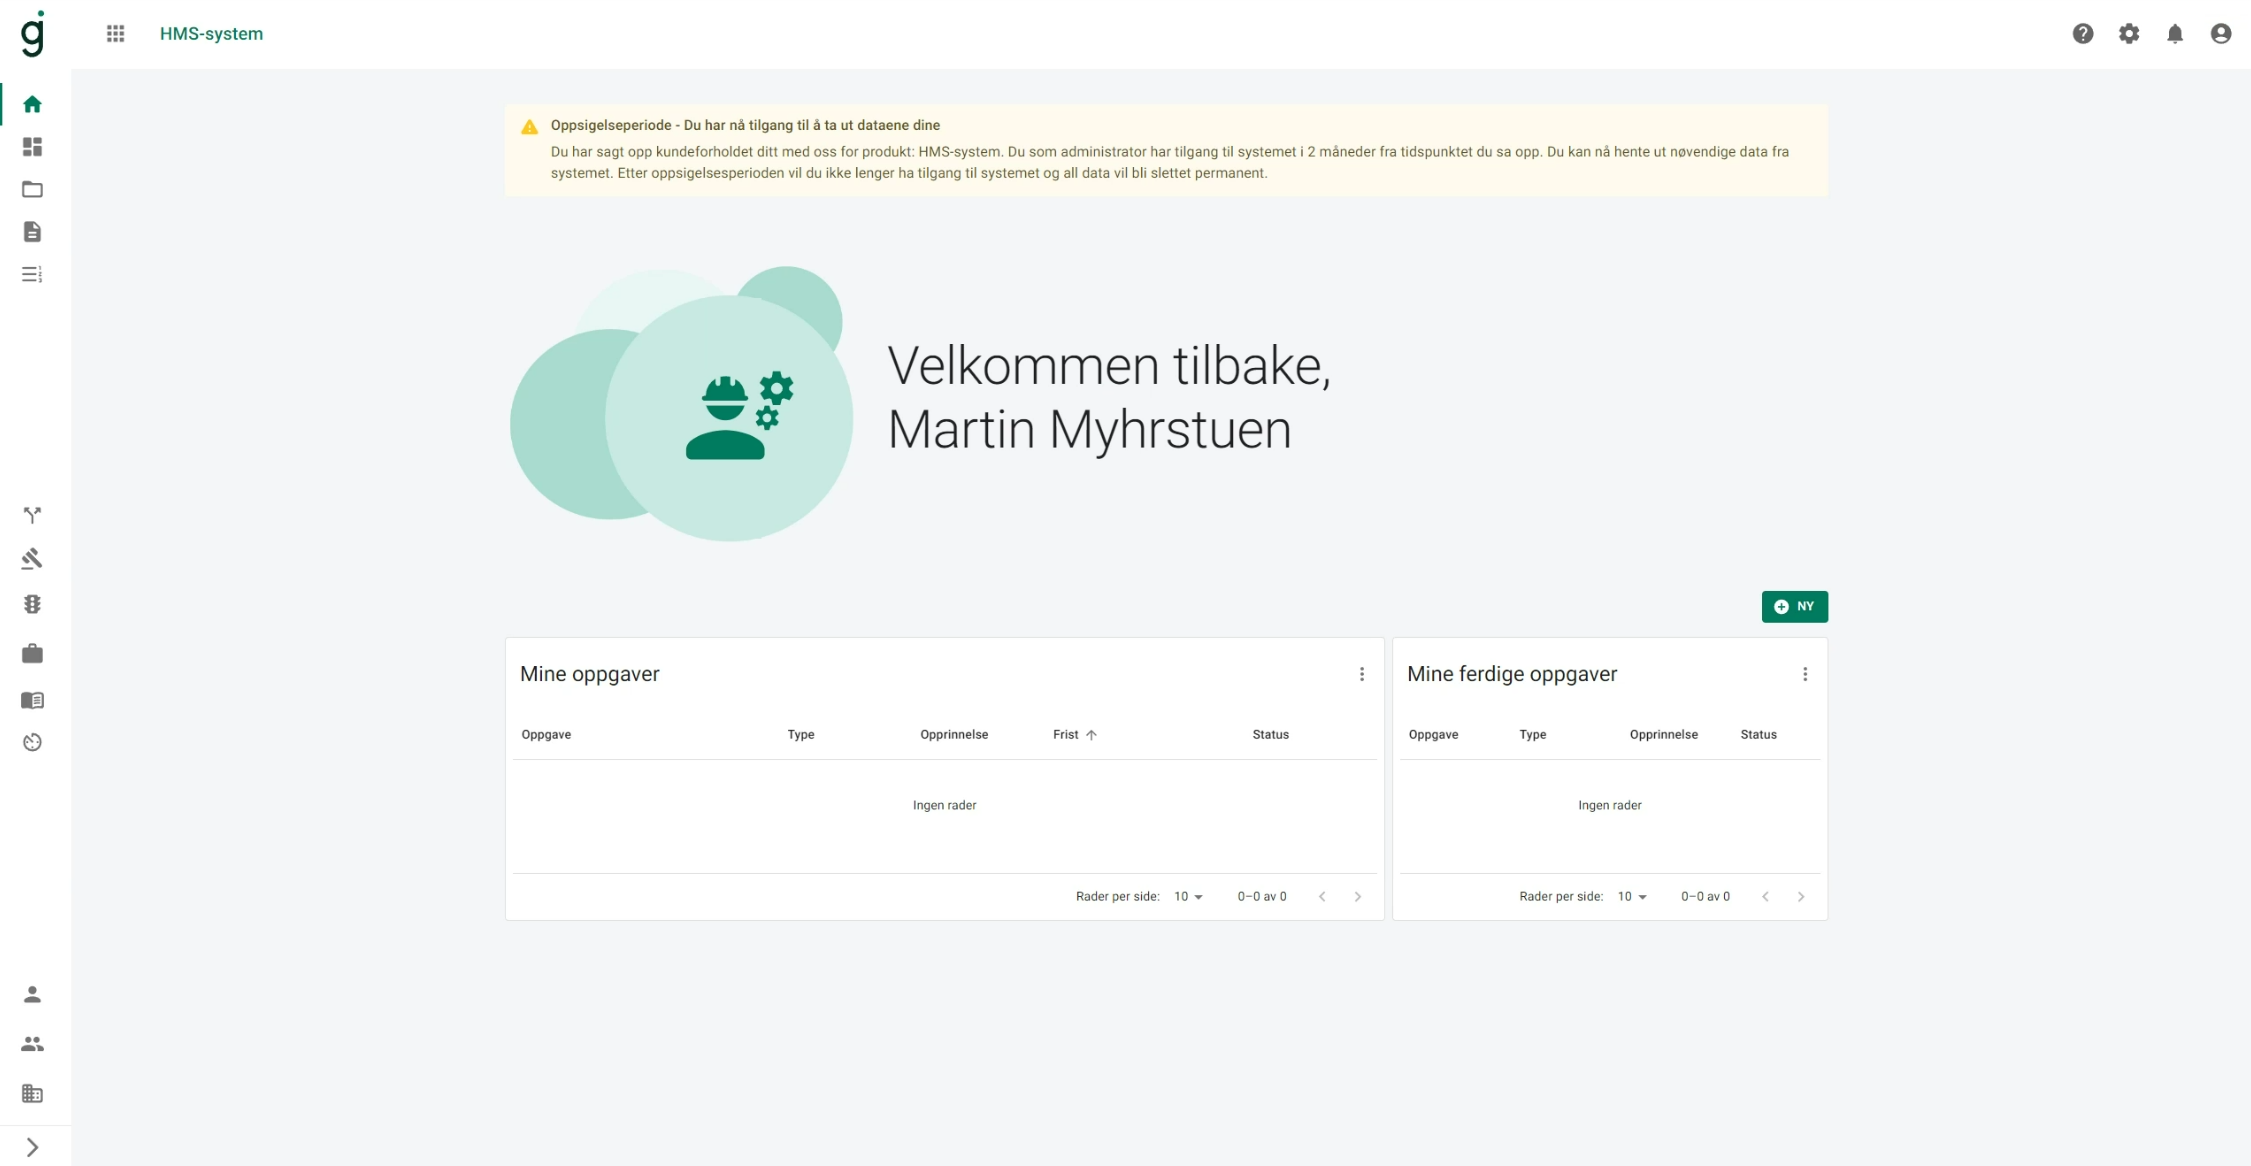Viewport: 2251px width, 1166px height.
Task: Open the open-book sidebar icon
Action: point(32,700)
